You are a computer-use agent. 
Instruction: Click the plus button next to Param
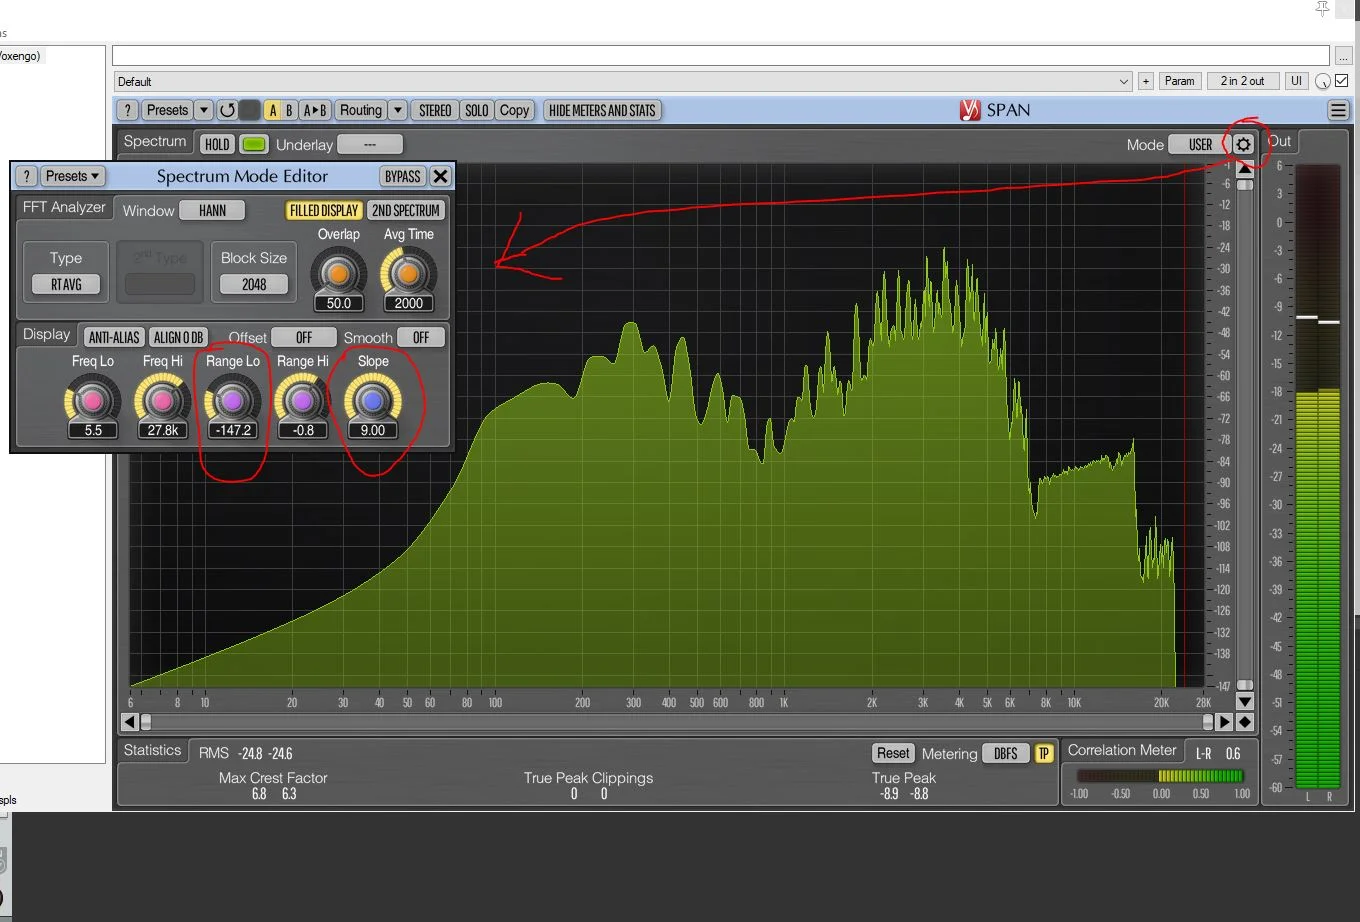click(x=1146, y=81)
